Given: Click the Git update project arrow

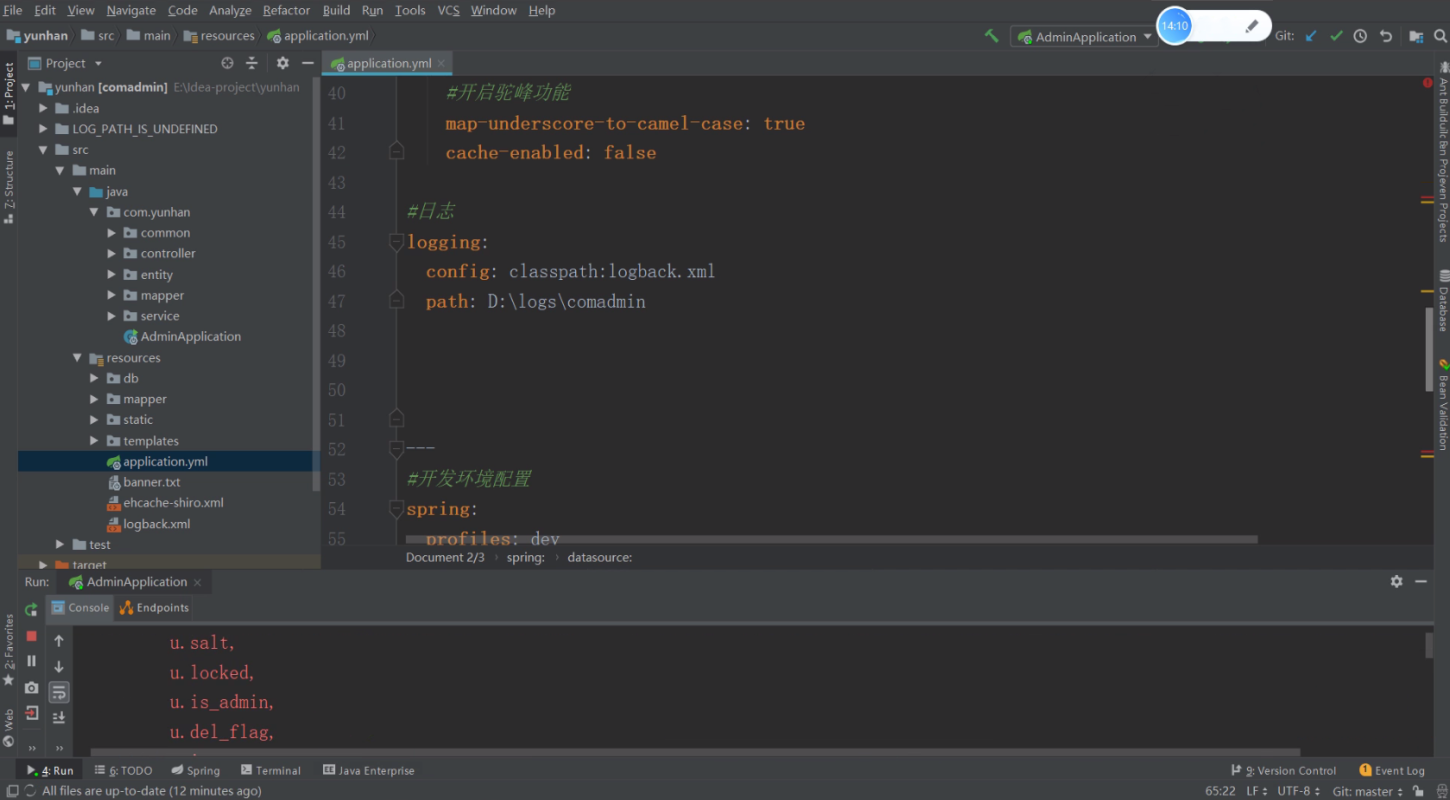Looking at the screenshot, I should [x=1311, y=36].
